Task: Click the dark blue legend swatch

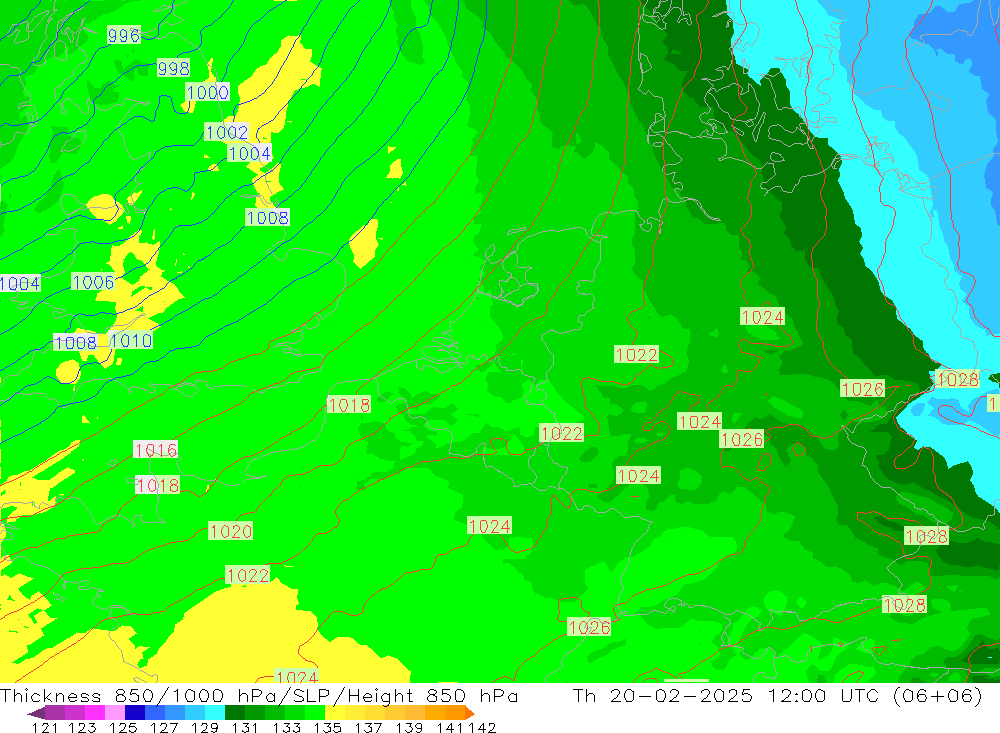Action: pyautogui.click(x=135, y=713)
